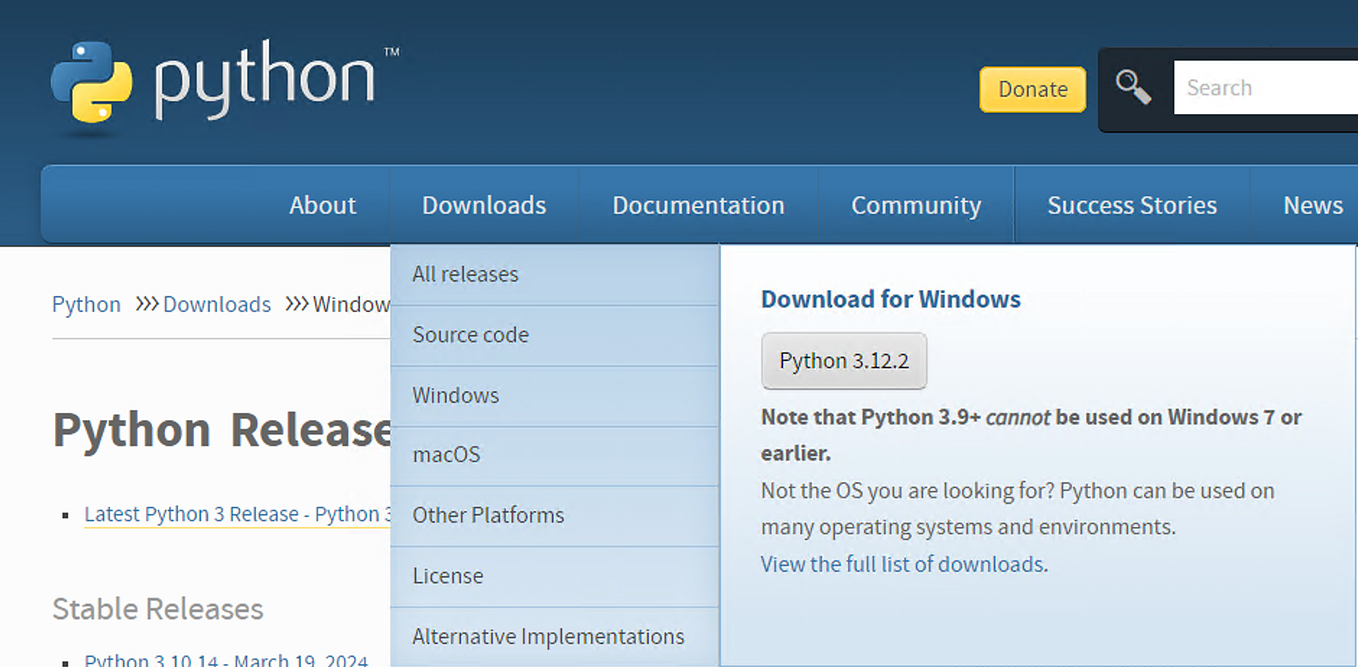The height and width of the screenshot is (667, 1358).
Task: Open the News menu
Action: point(1313,204)
